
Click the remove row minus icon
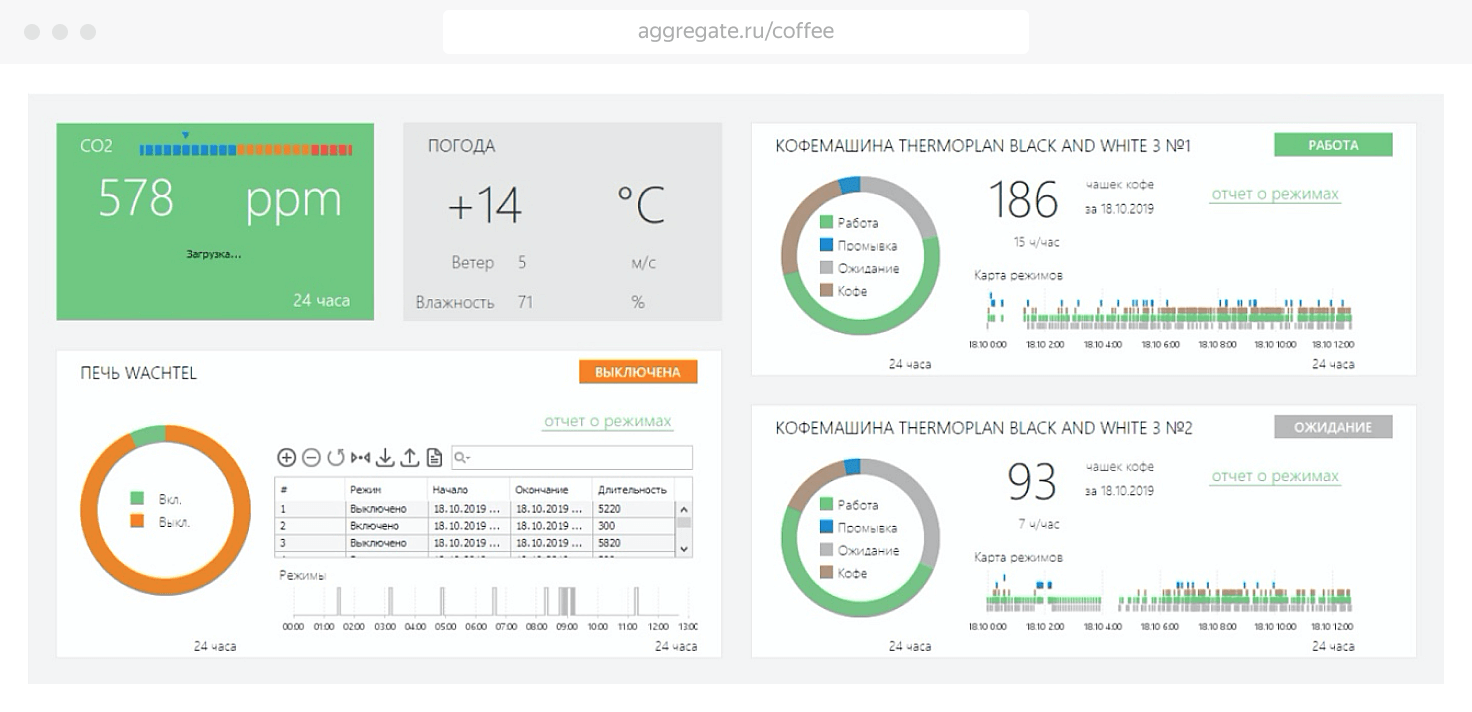point(311,458)
